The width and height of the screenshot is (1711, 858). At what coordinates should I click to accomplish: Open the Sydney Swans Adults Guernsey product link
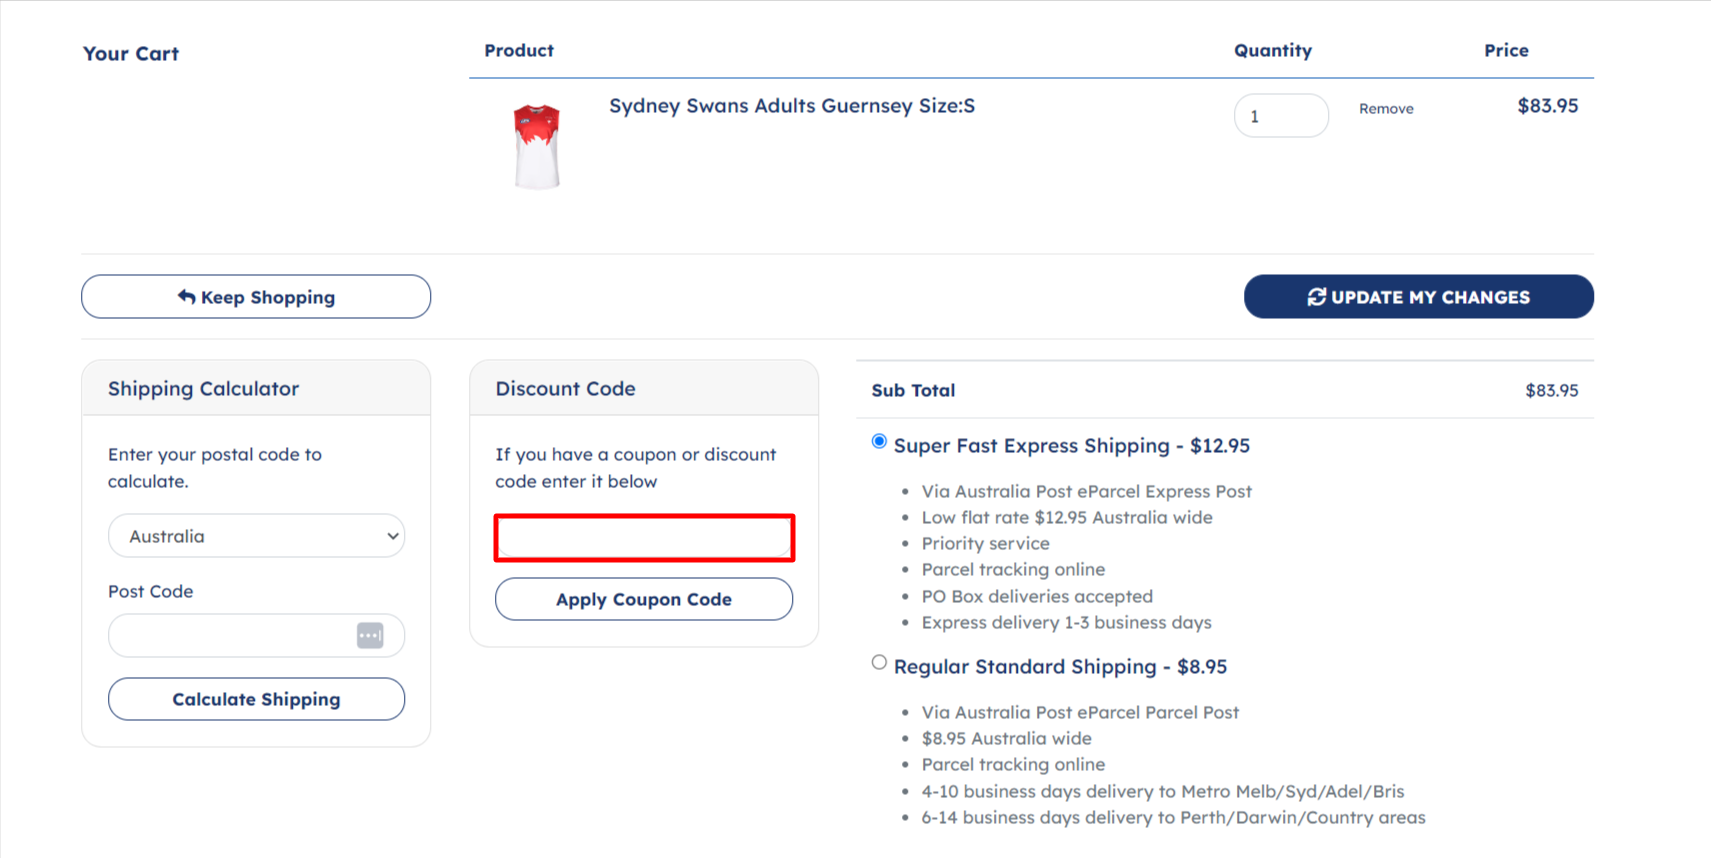tap(791, 106)
